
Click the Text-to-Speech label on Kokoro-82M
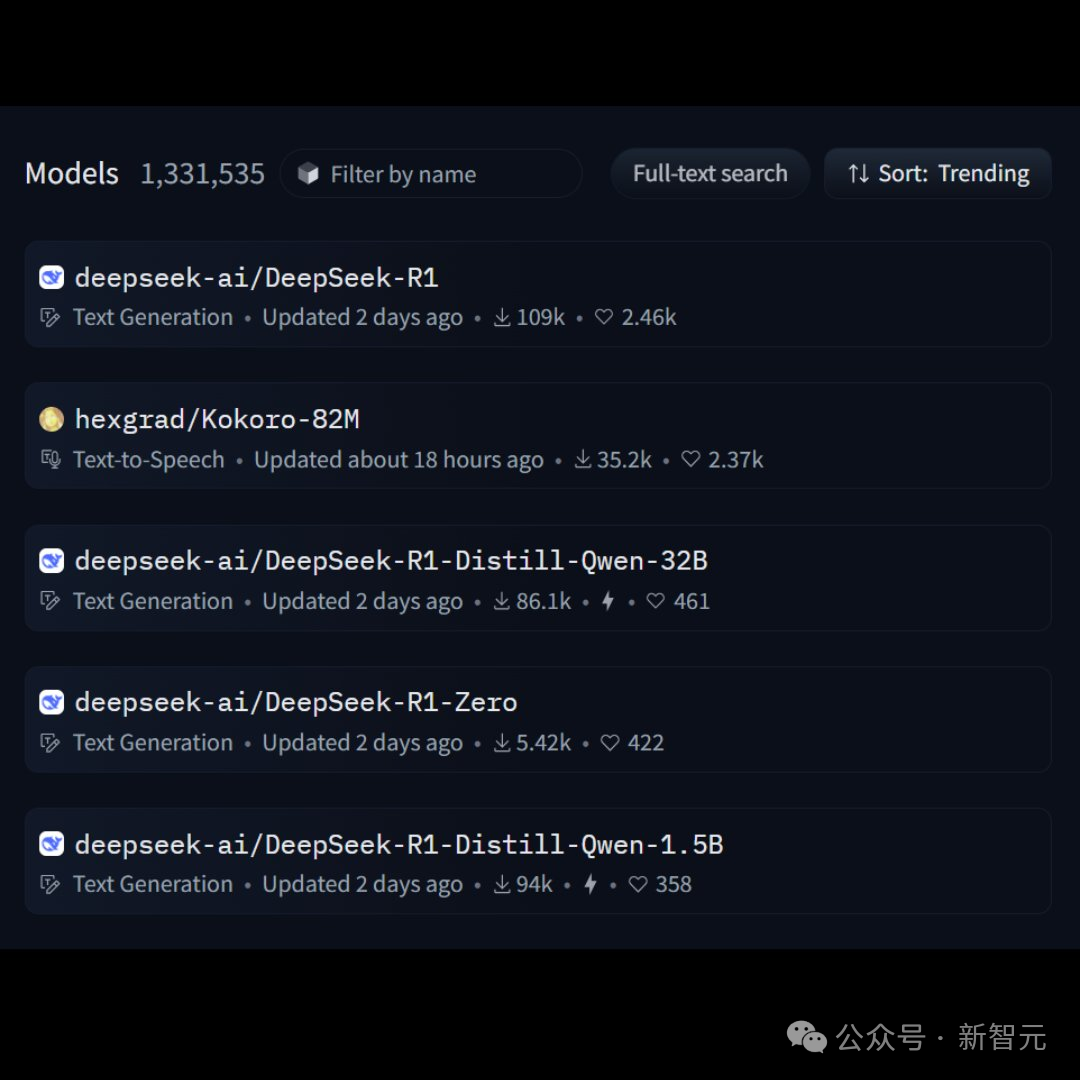[149, 459]
